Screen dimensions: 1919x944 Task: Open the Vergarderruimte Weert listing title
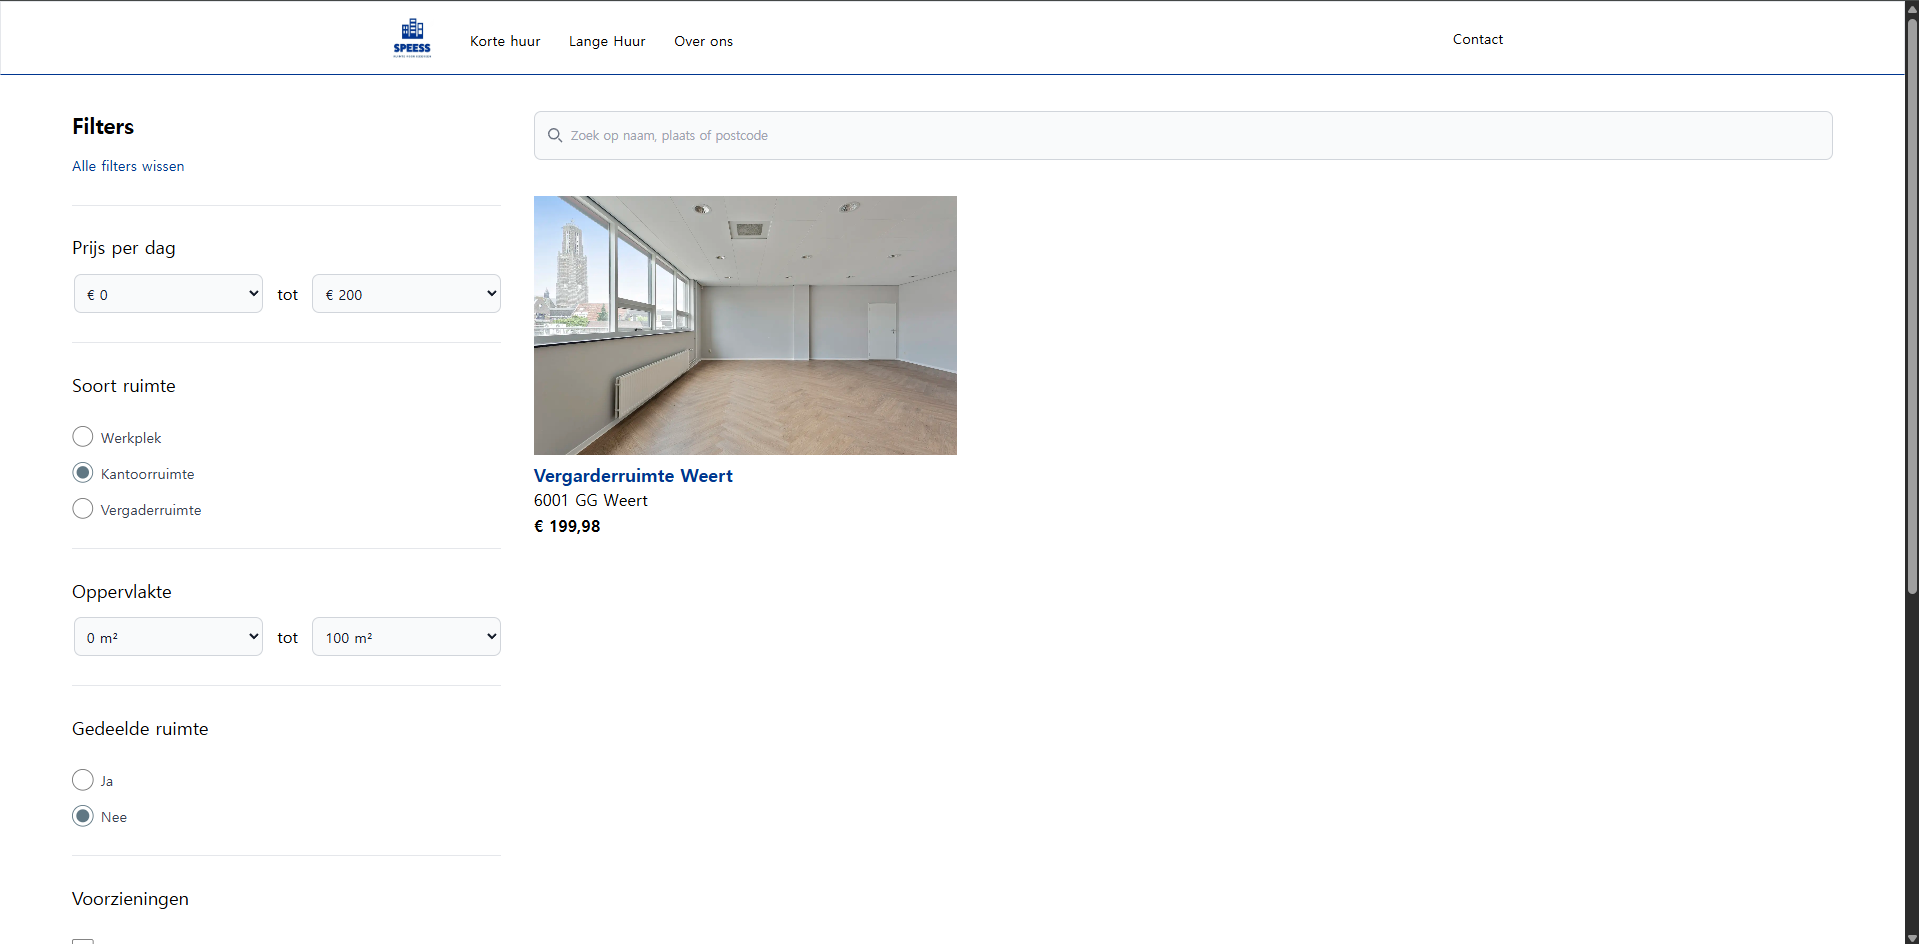coord(633,476)
